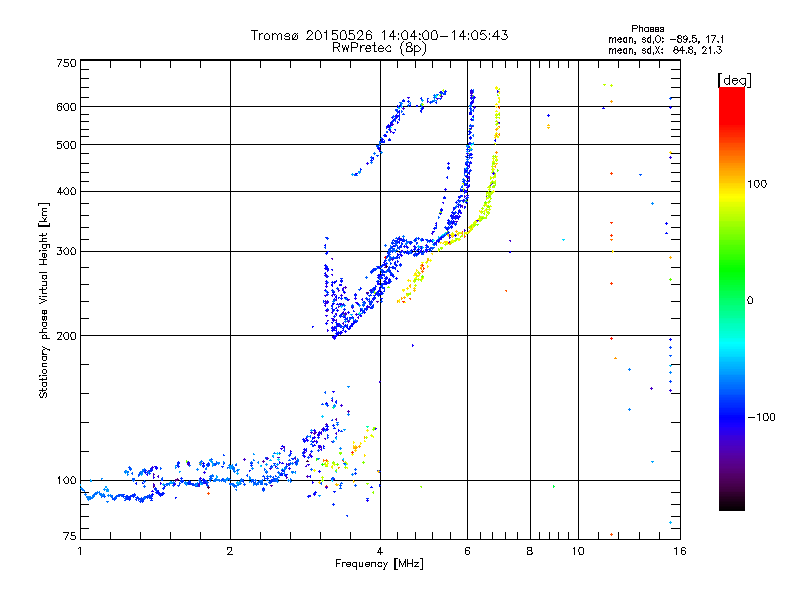Click the colorbar tick label '100'
The width and height of the screenshot is (800, 600).
pos(757,184)
